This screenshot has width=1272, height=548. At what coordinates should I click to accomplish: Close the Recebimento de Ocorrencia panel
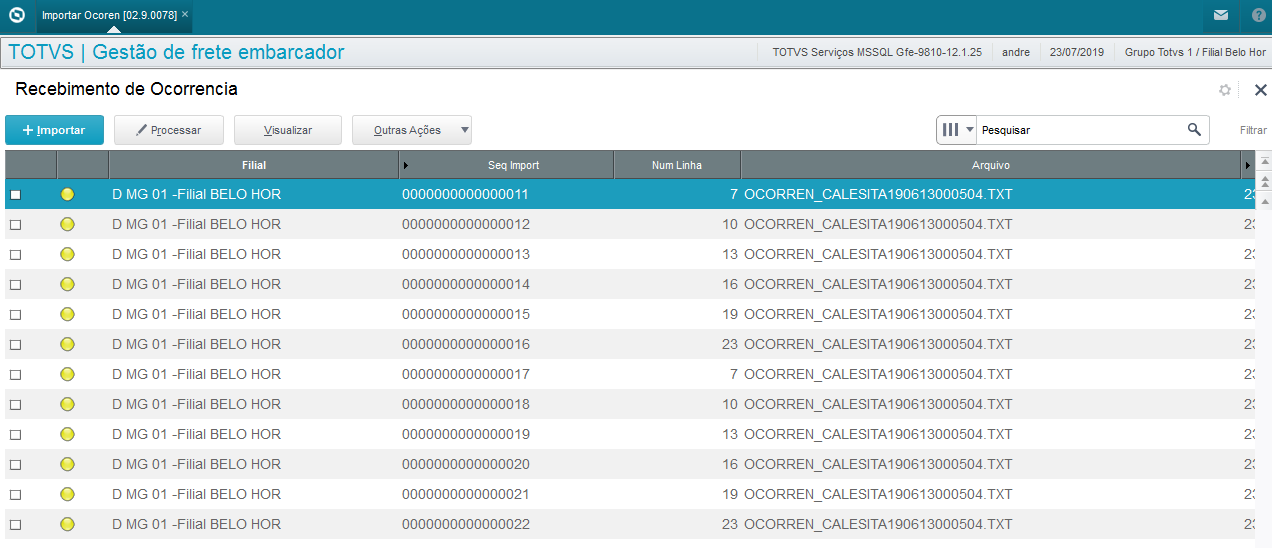point(1260,90)
